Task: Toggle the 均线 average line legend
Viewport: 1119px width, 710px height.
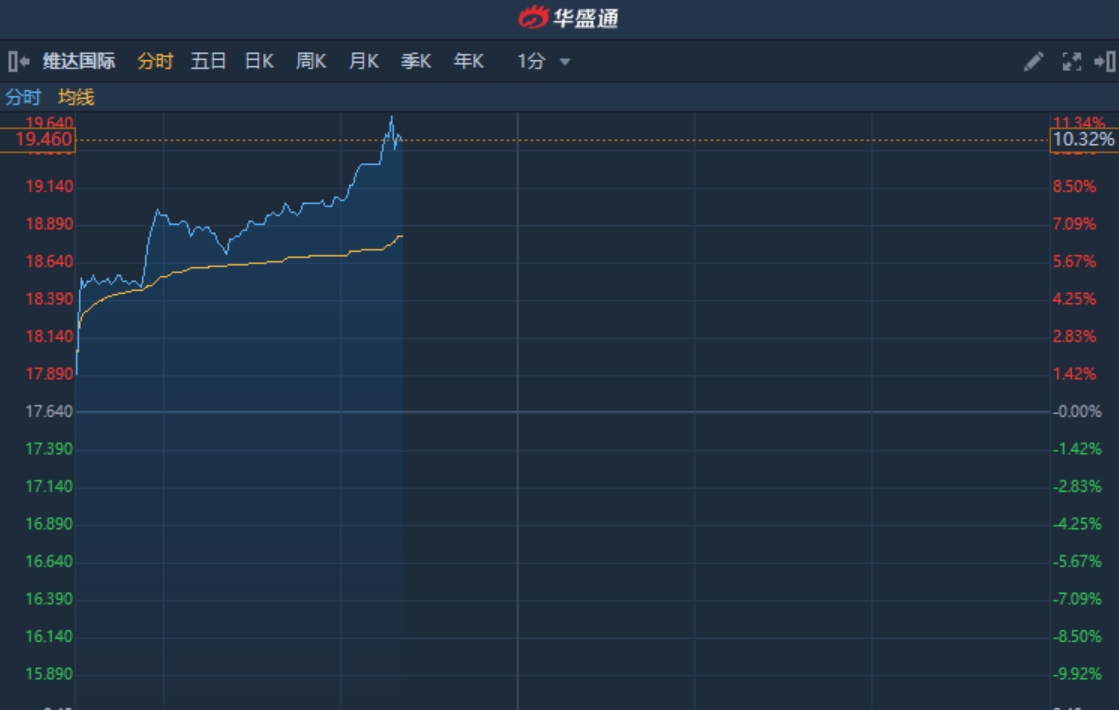Action: (76, 97)
